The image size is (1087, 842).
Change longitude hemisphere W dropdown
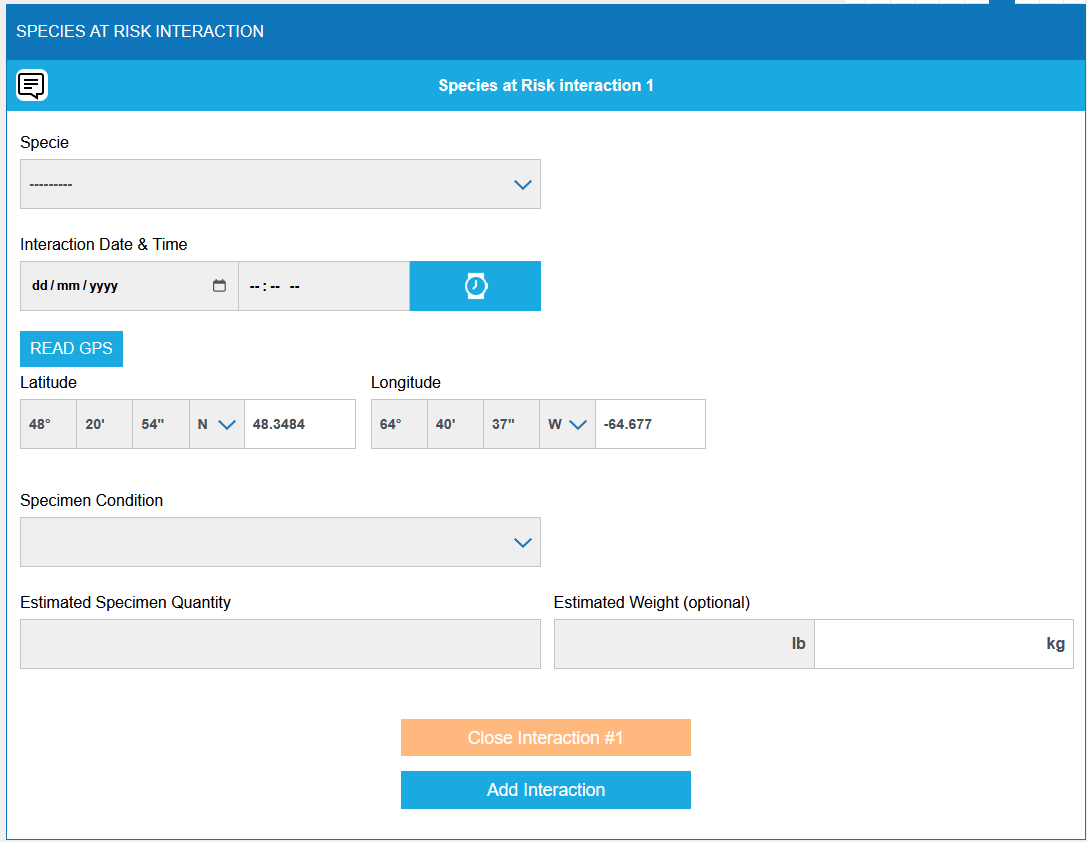[567, 424]
